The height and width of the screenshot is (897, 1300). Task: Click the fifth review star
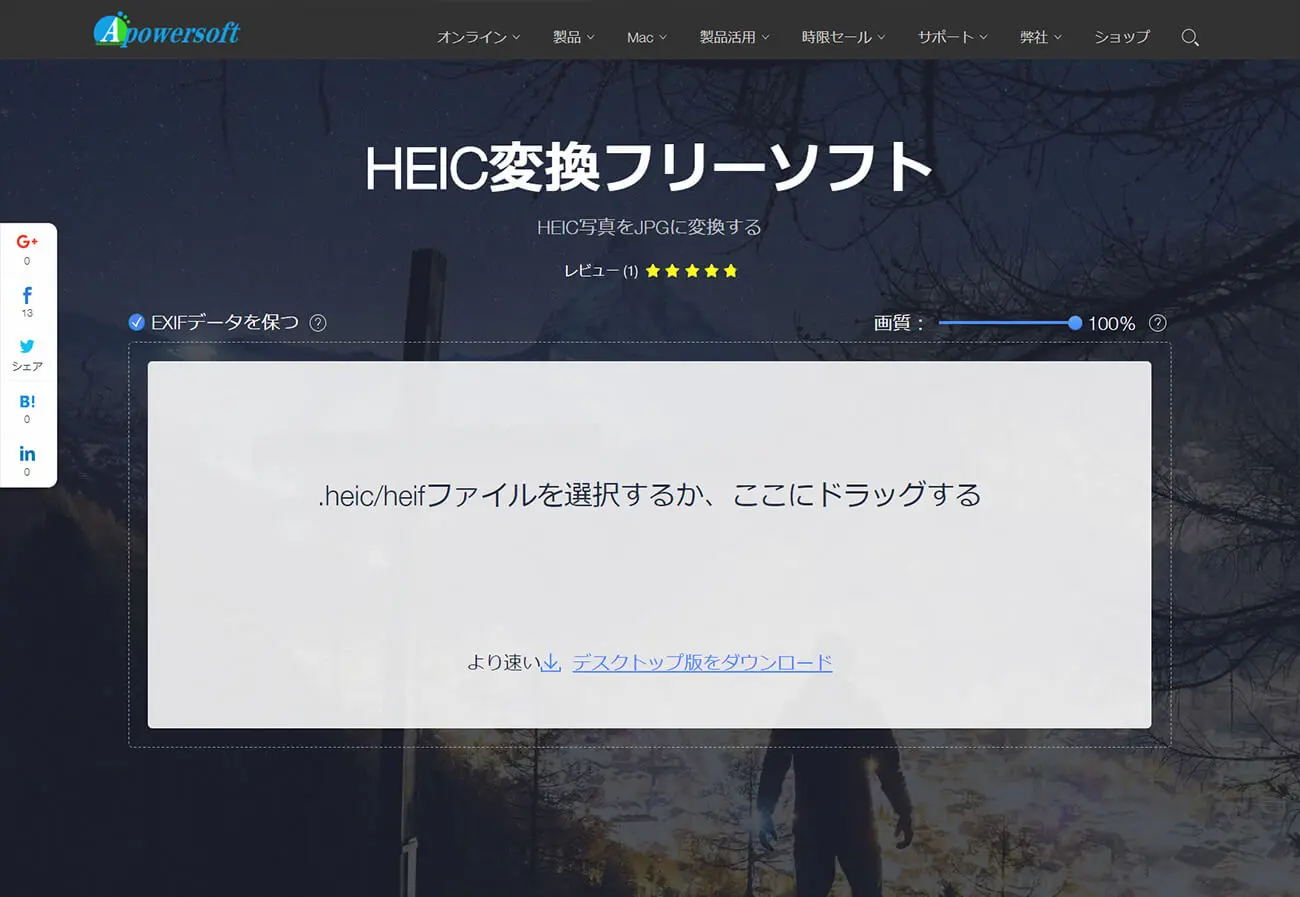tap(730, 271)
